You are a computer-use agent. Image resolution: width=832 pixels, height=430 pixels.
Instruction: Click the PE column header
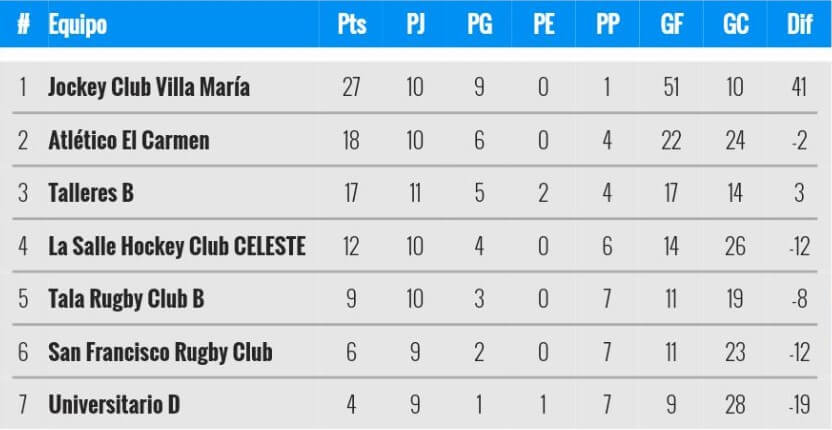[x=543, y=25]
